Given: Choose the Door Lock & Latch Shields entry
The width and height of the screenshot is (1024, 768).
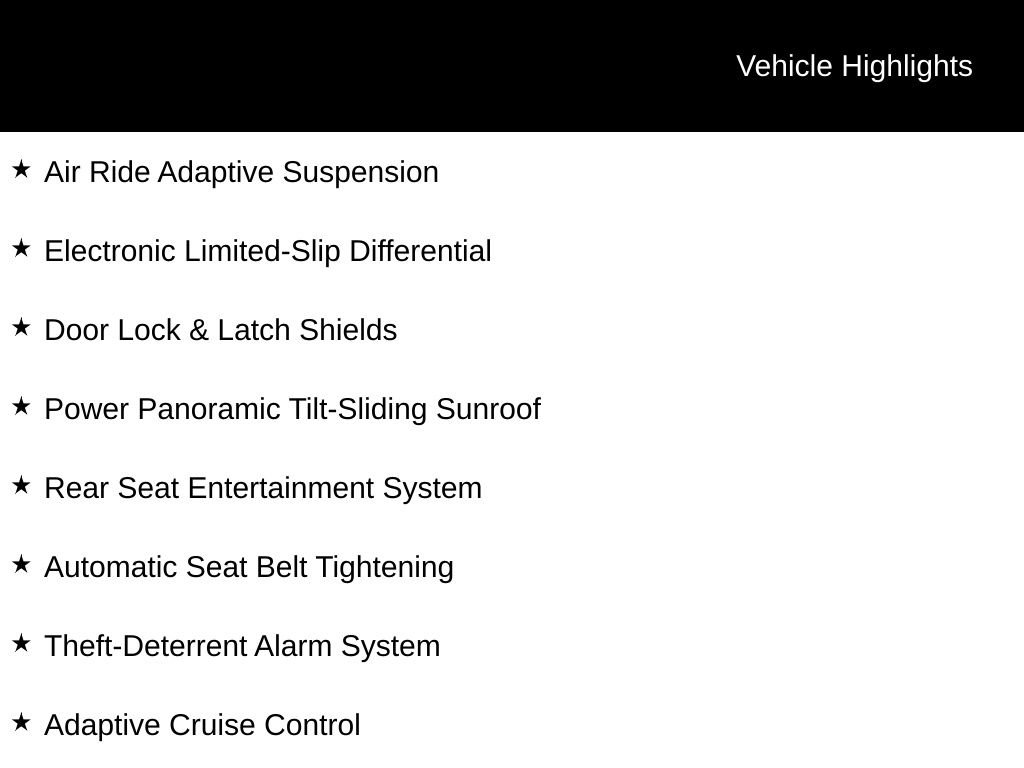Looking at the screenshot, I should coord(221,330).
